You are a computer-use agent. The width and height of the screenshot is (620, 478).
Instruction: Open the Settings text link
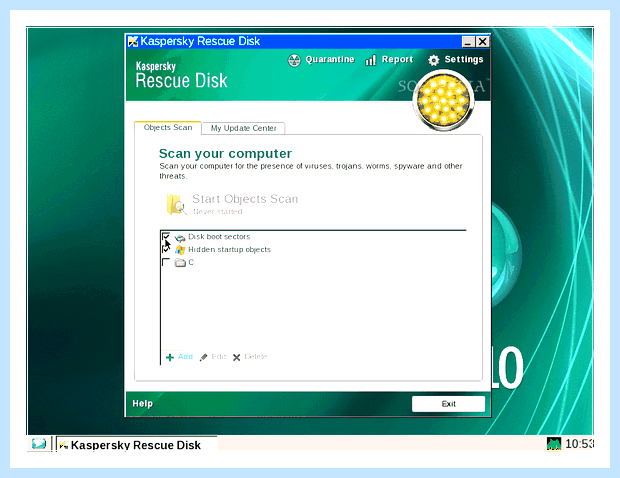[x=464, y=59]
